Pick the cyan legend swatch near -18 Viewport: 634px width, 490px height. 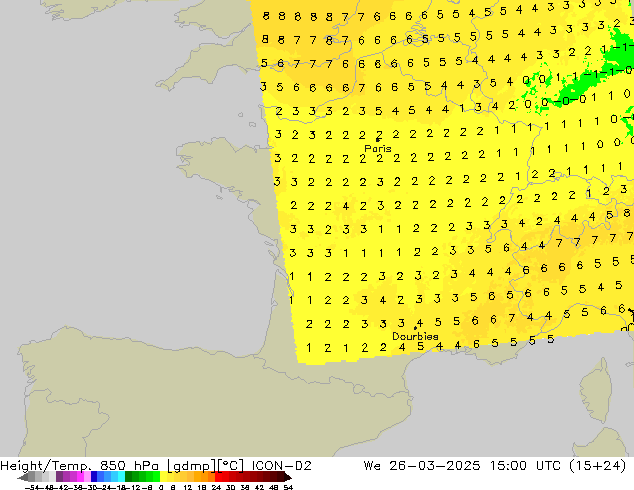click(121, 477)
